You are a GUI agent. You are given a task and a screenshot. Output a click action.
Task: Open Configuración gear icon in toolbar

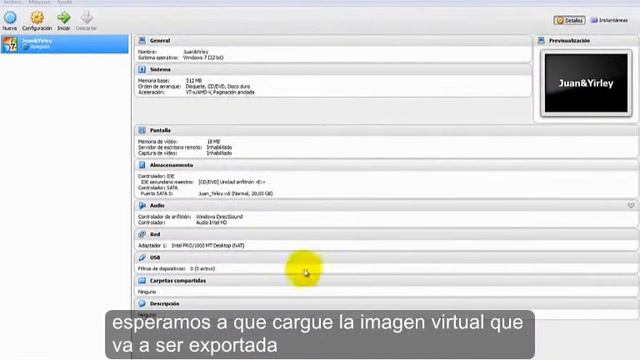pyautogui.click(x=37, y=18)
